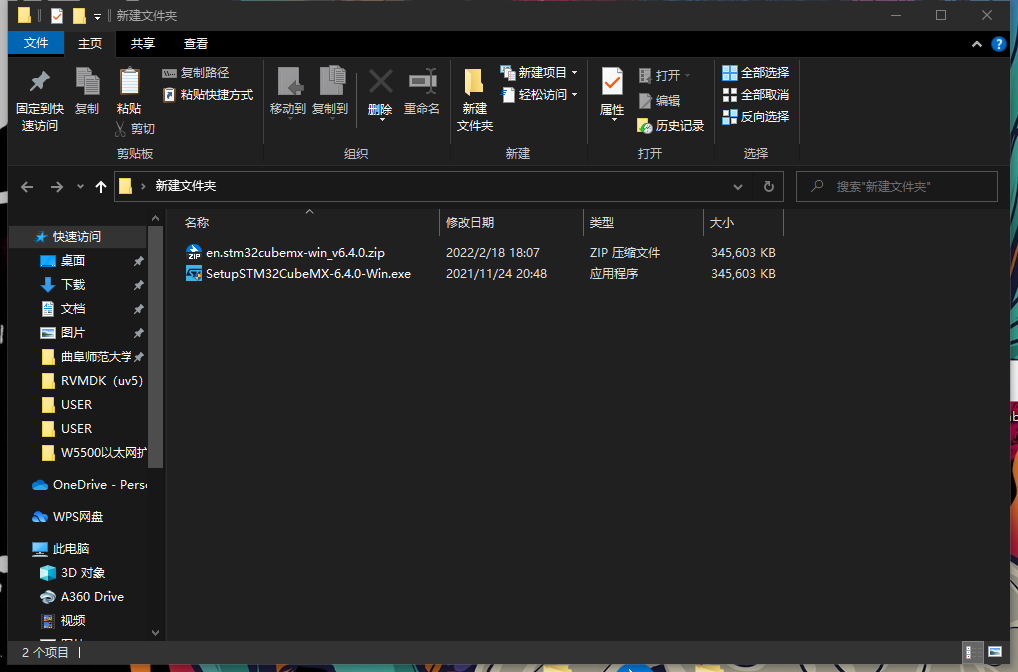Switch to details view in status bar
This screenshot has height=672, width=1018.
pyautogui.click(x=973, y=652)
